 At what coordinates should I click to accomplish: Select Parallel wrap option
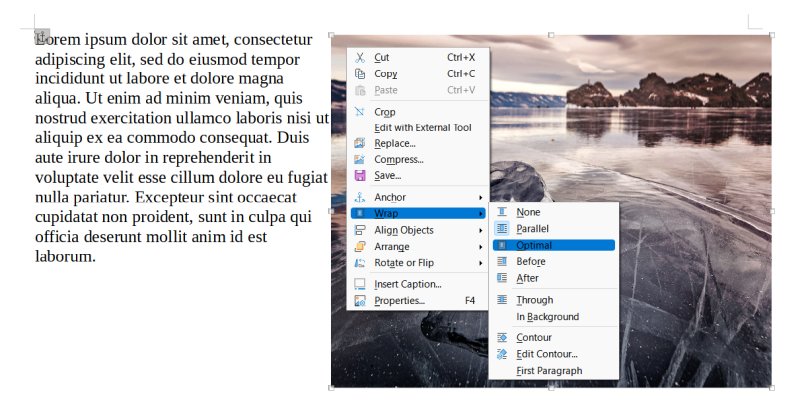(554, 228)
